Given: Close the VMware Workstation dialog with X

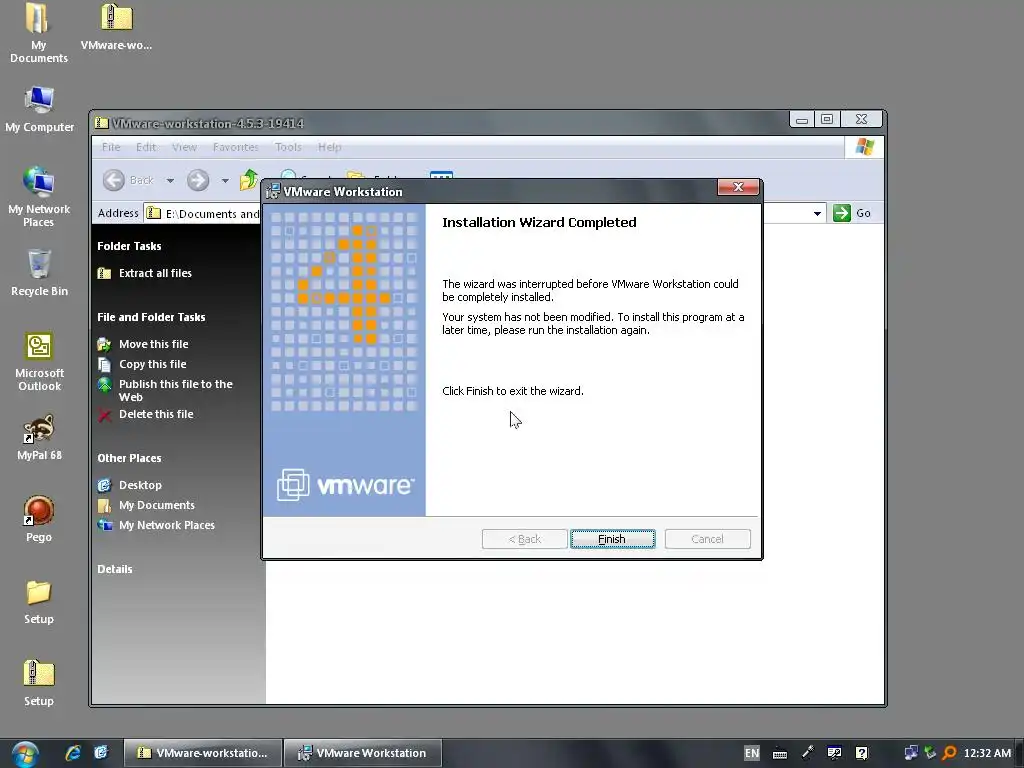Looking at the screenshot, I should coord(738,187).
